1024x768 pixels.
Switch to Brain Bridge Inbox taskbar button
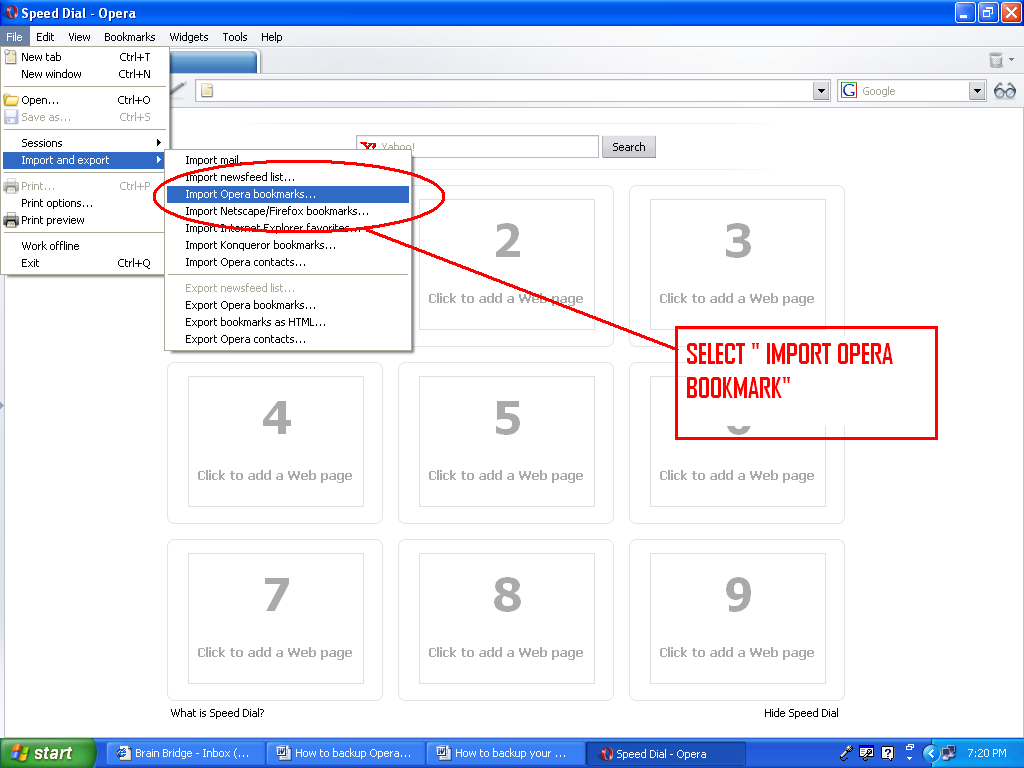pyautogui.click(x=185, y=754)
